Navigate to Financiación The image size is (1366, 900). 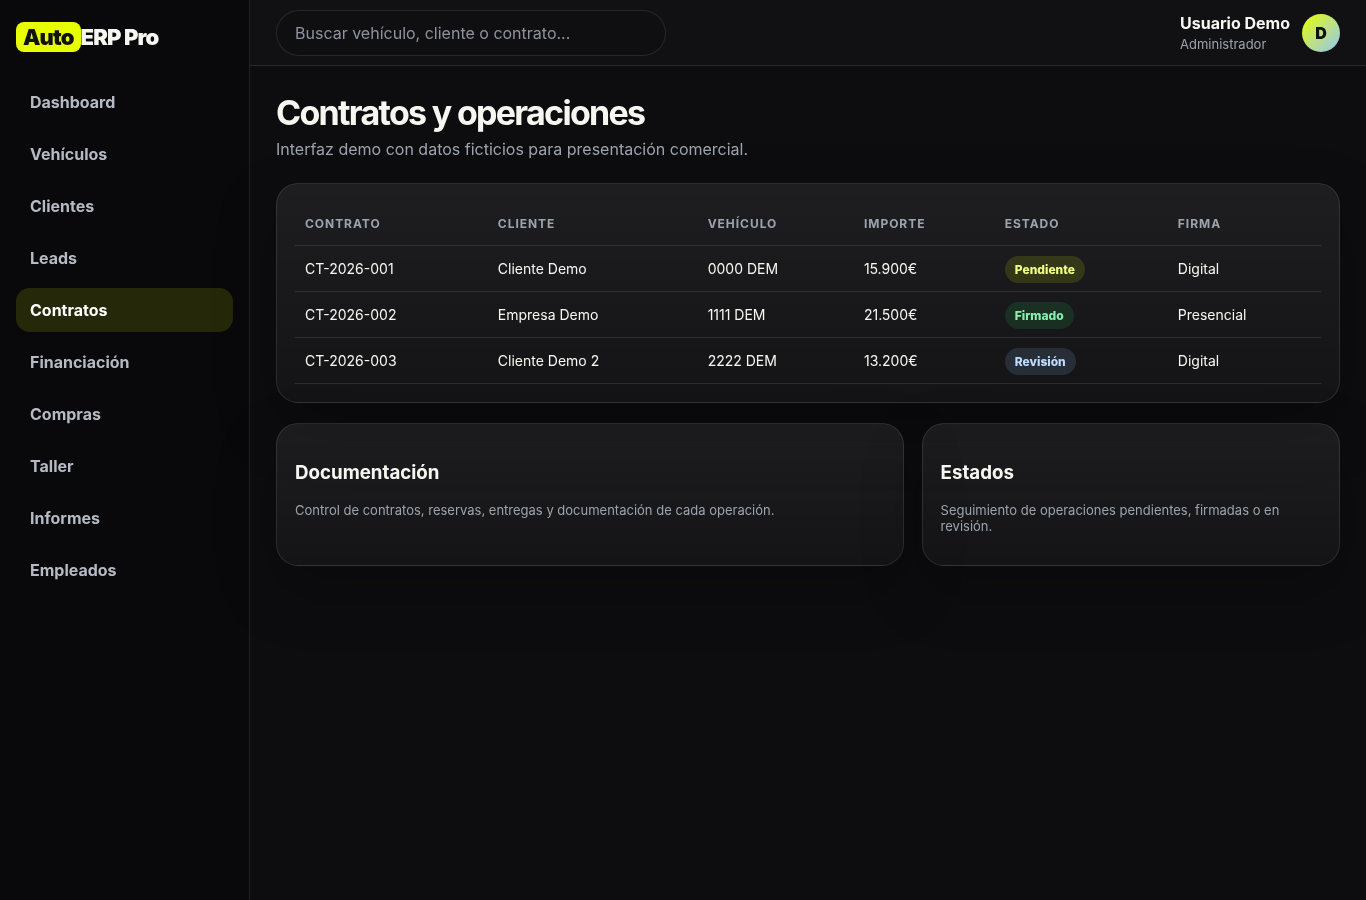tap(124, 362)
